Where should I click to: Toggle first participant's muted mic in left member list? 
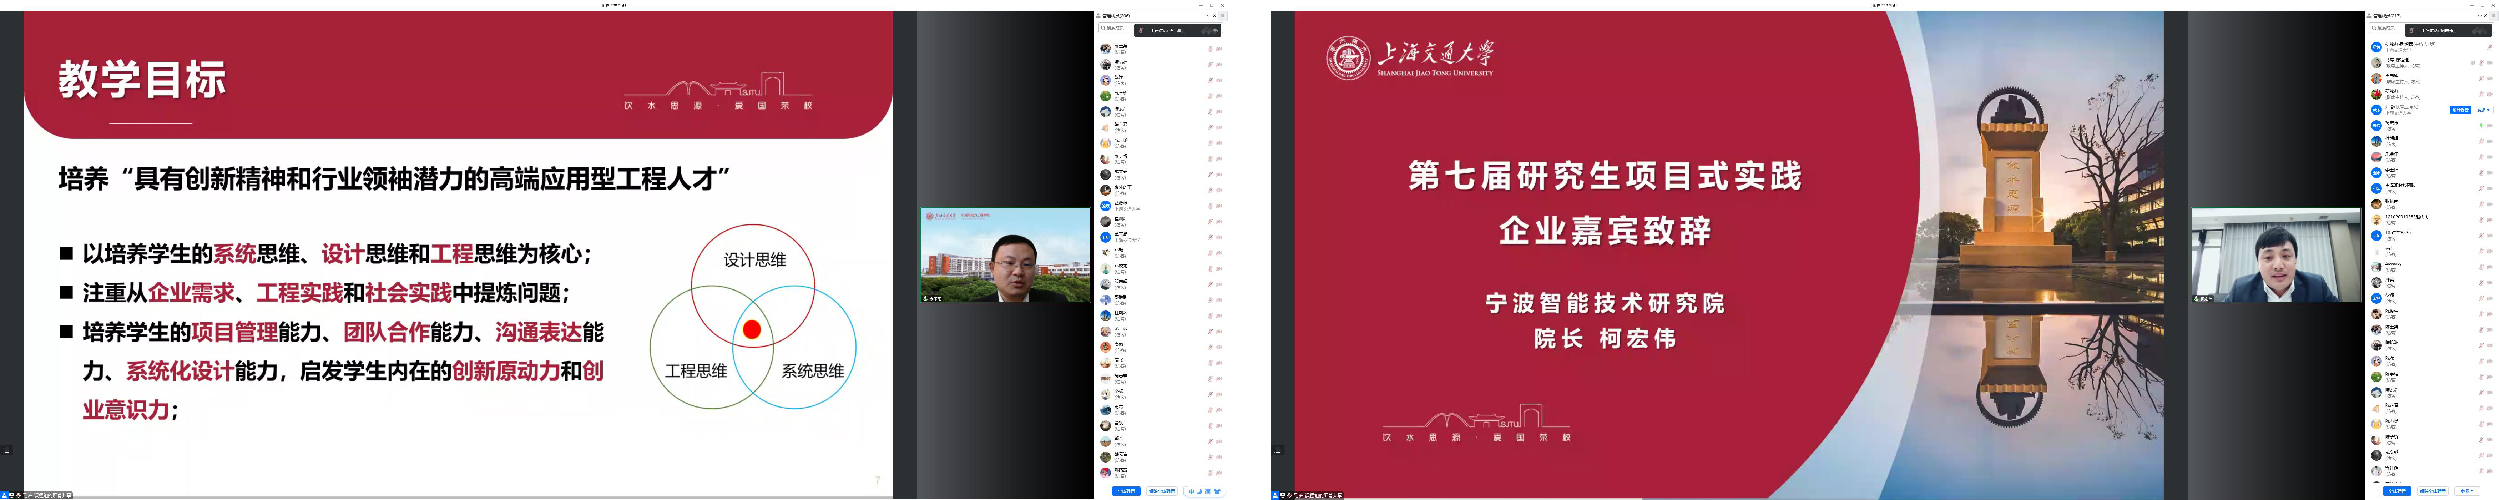(1210, 48)
